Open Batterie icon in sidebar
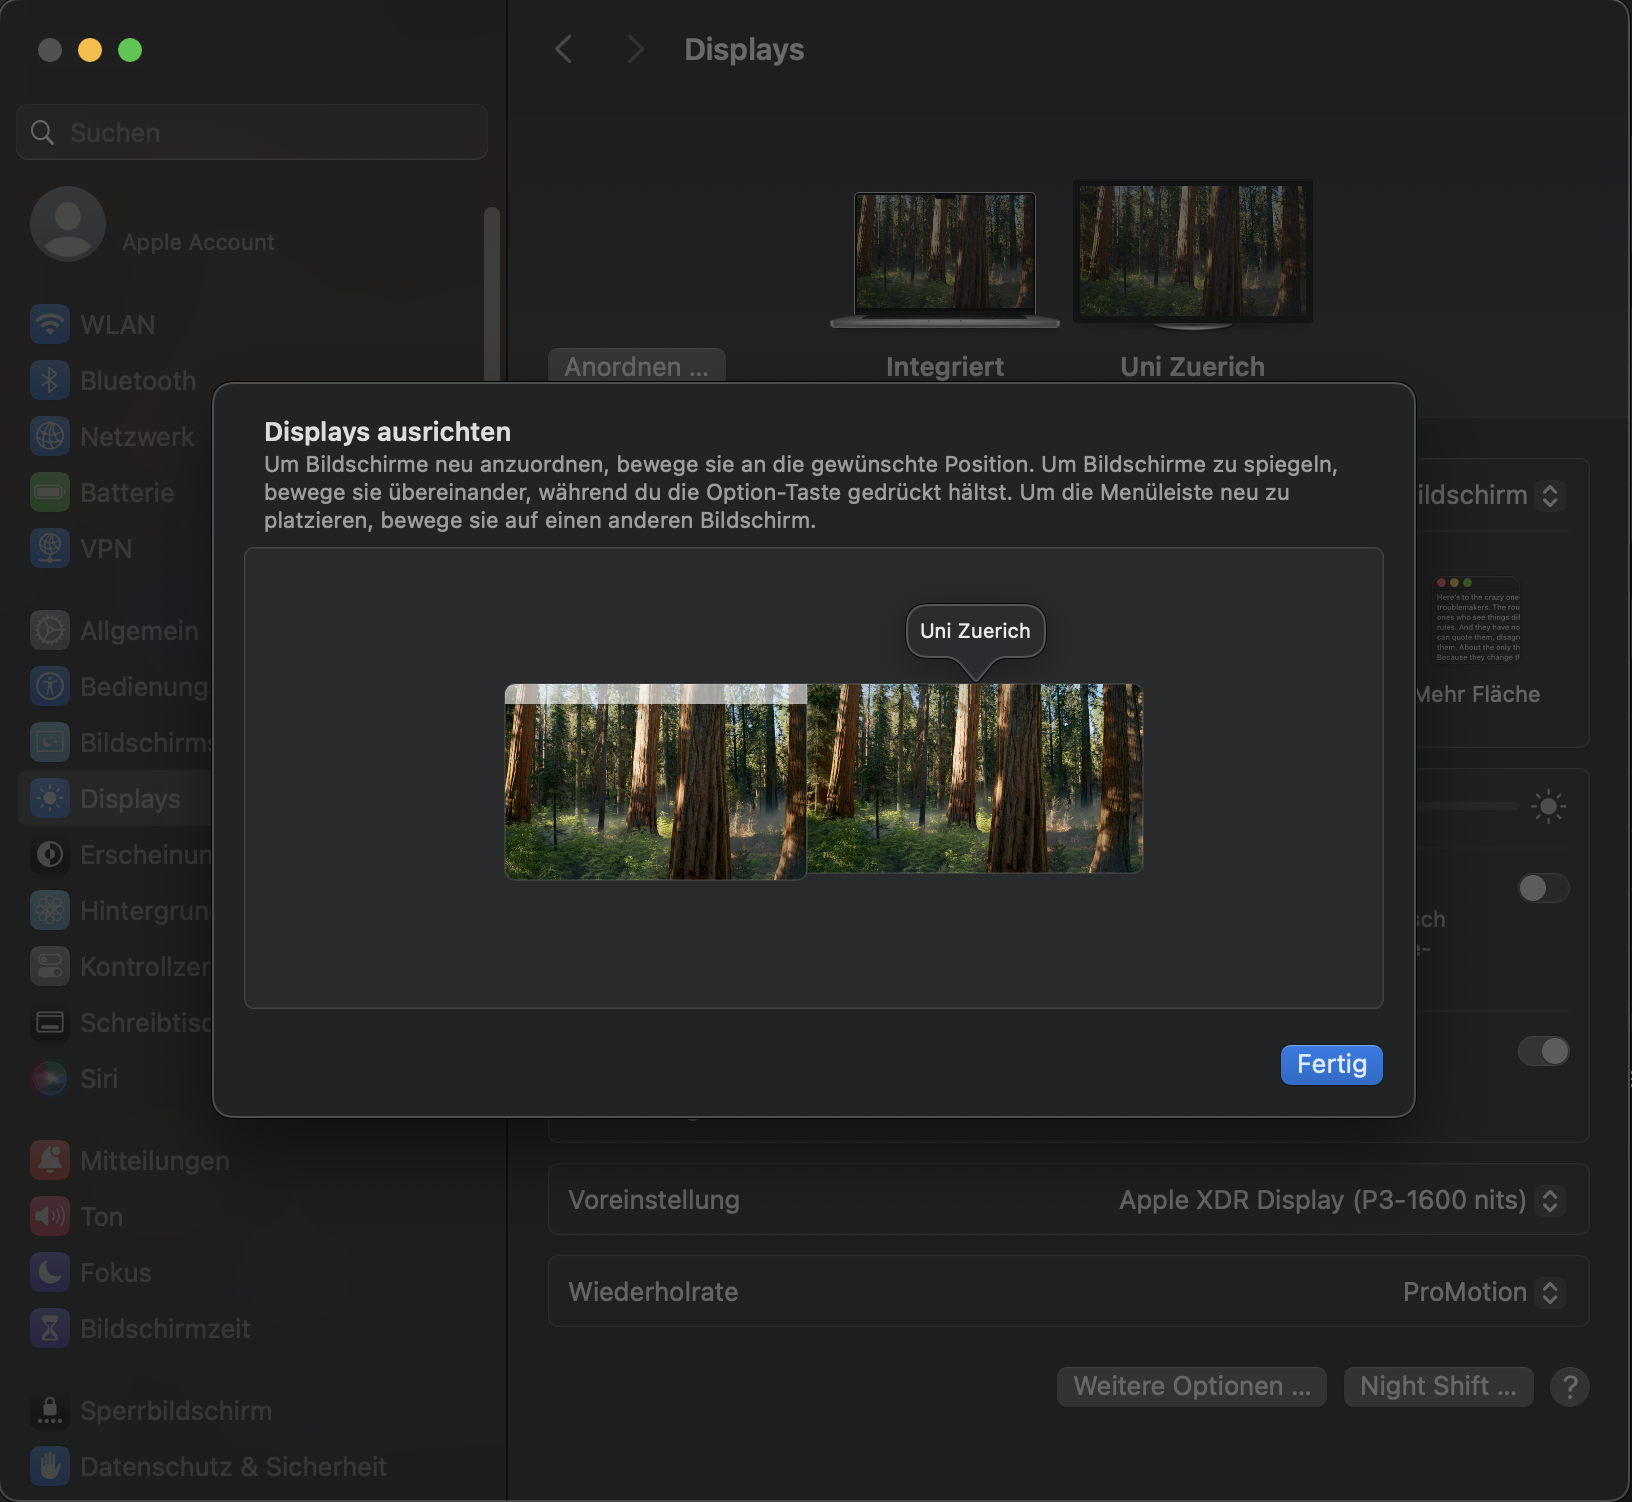1632x1502 pixels. click(x=50, y=492)
